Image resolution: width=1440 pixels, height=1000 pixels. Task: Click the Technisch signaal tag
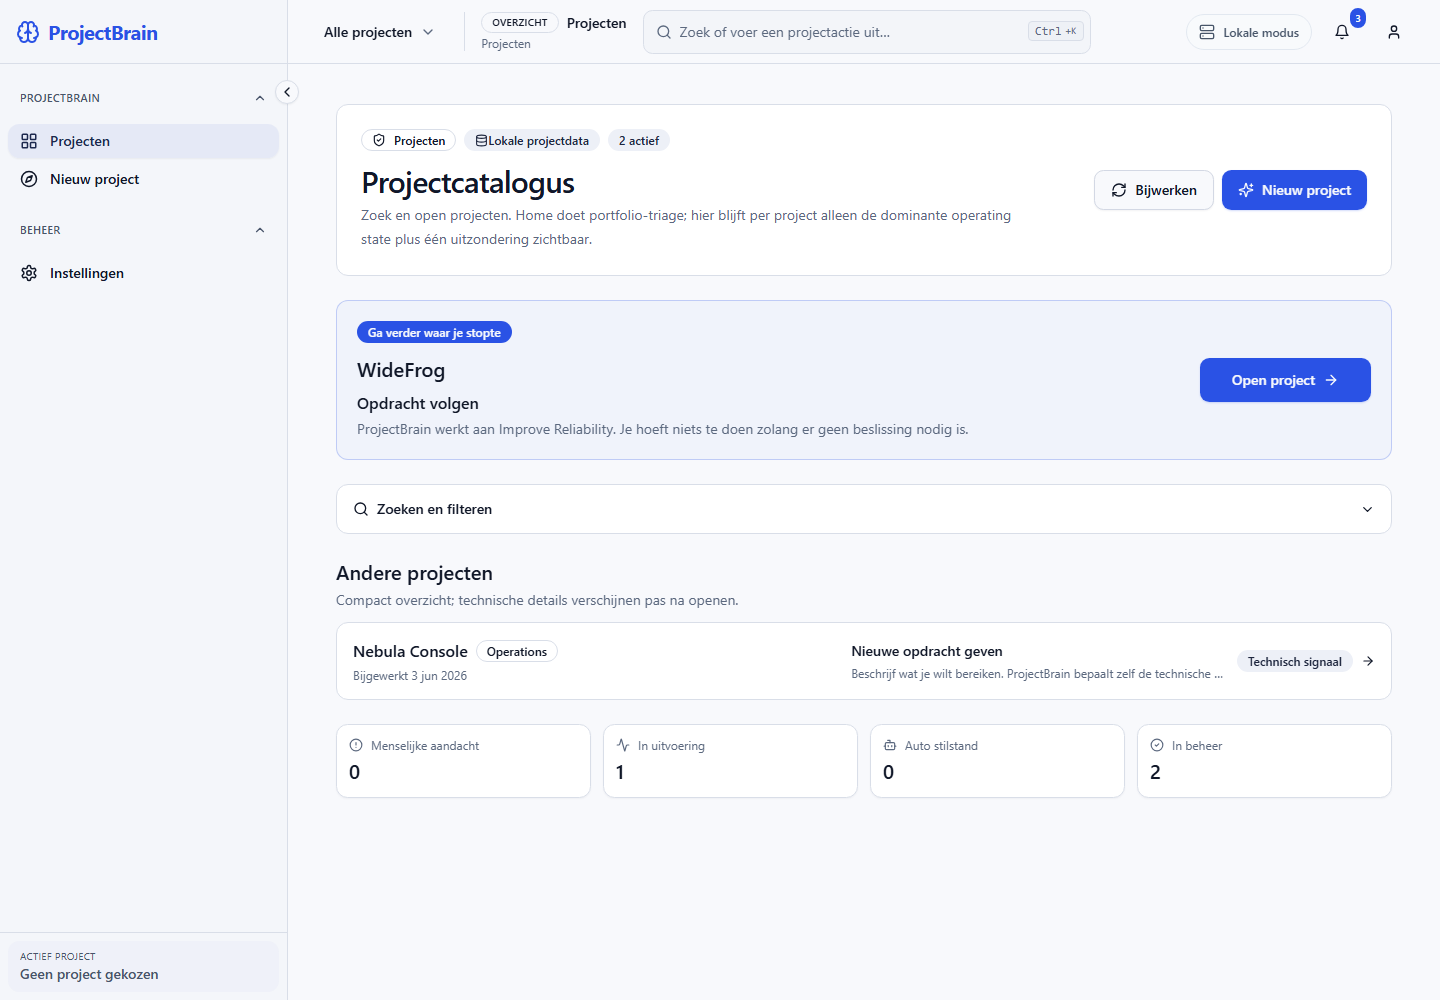[x=1295, y=661]
